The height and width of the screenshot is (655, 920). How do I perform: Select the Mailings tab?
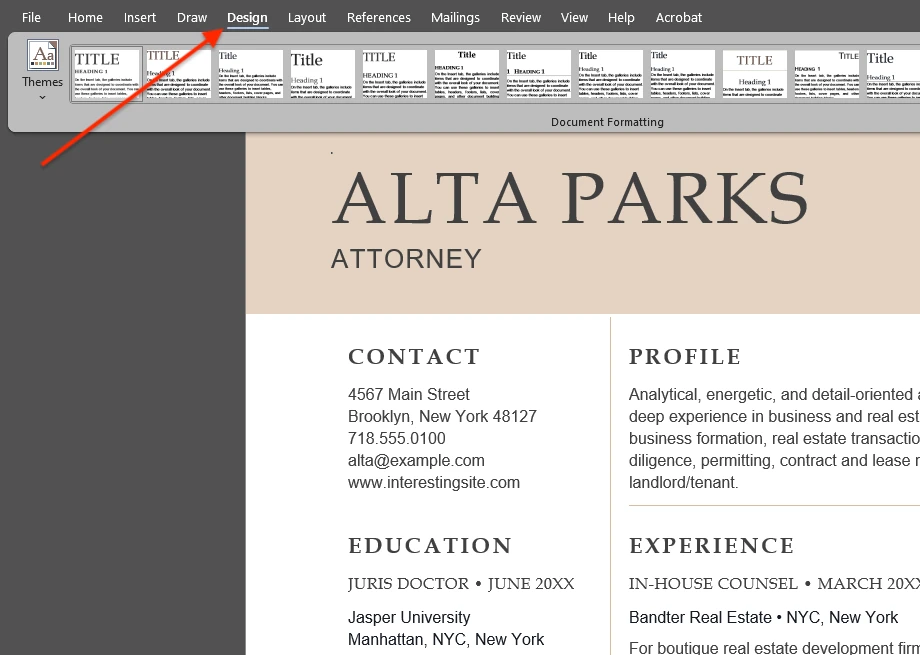455,17
